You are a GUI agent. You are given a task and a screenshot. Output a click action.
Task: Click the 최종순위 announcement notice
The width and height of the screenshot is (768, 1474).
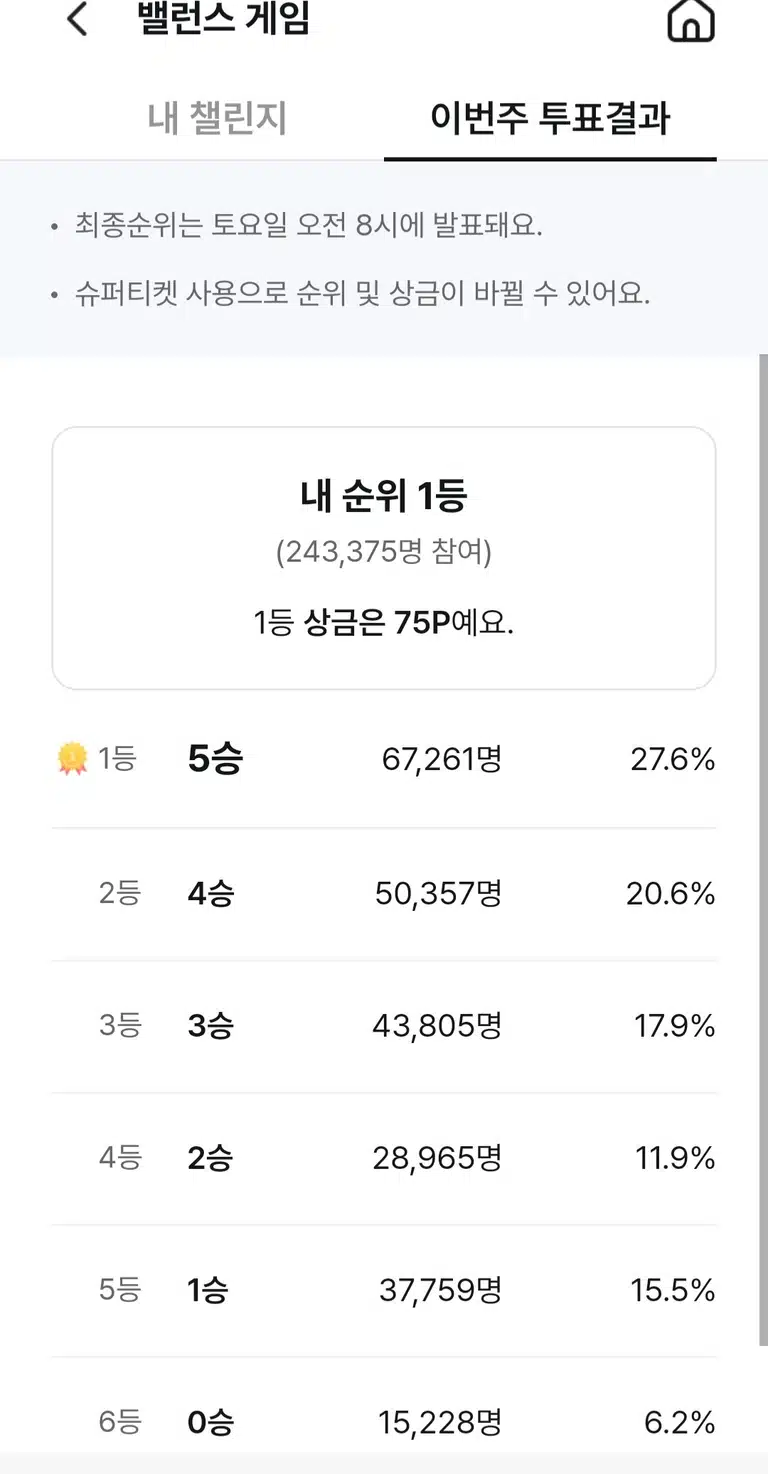pyautogui.click(x=309, y=226)
